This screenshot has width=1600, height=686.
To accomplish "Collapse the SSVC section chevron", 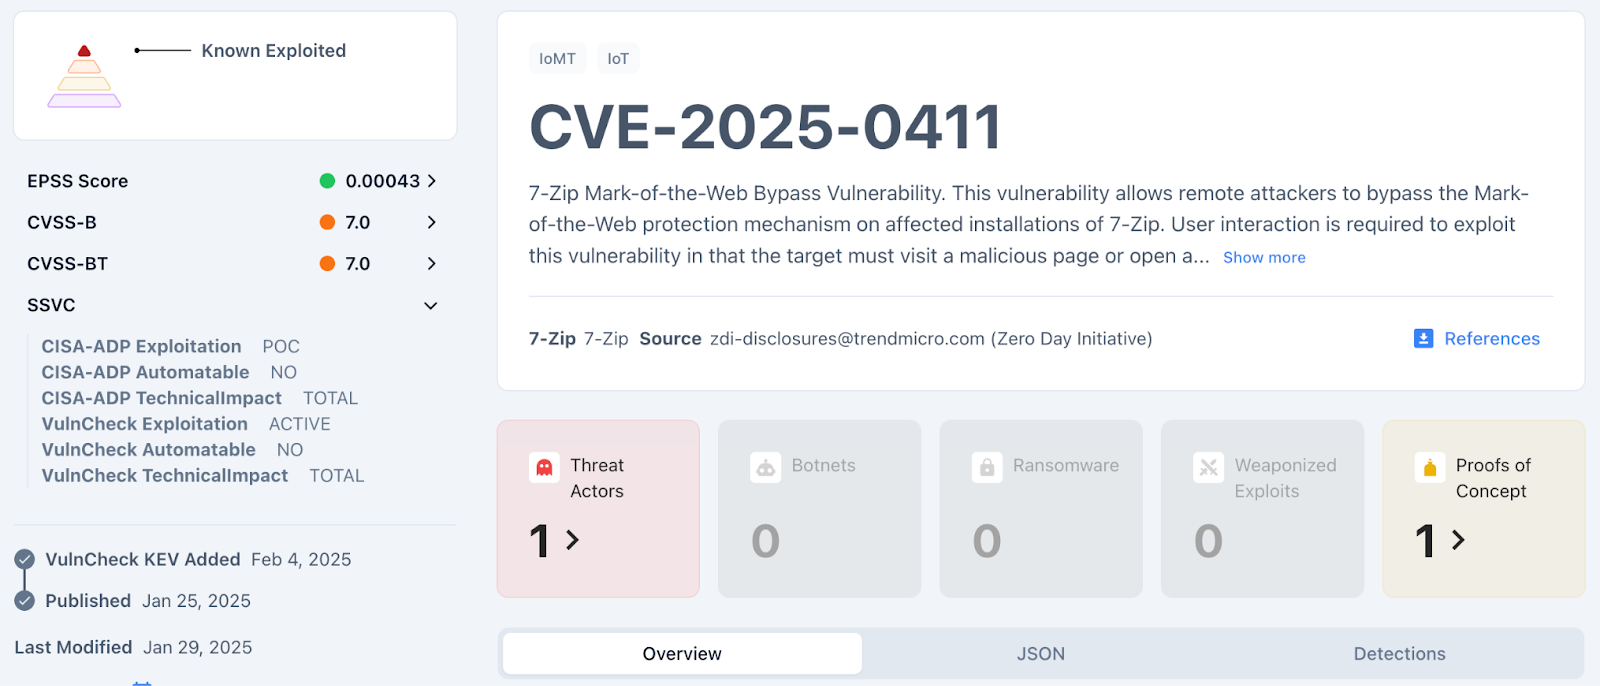I will click(x=430, y=305).
